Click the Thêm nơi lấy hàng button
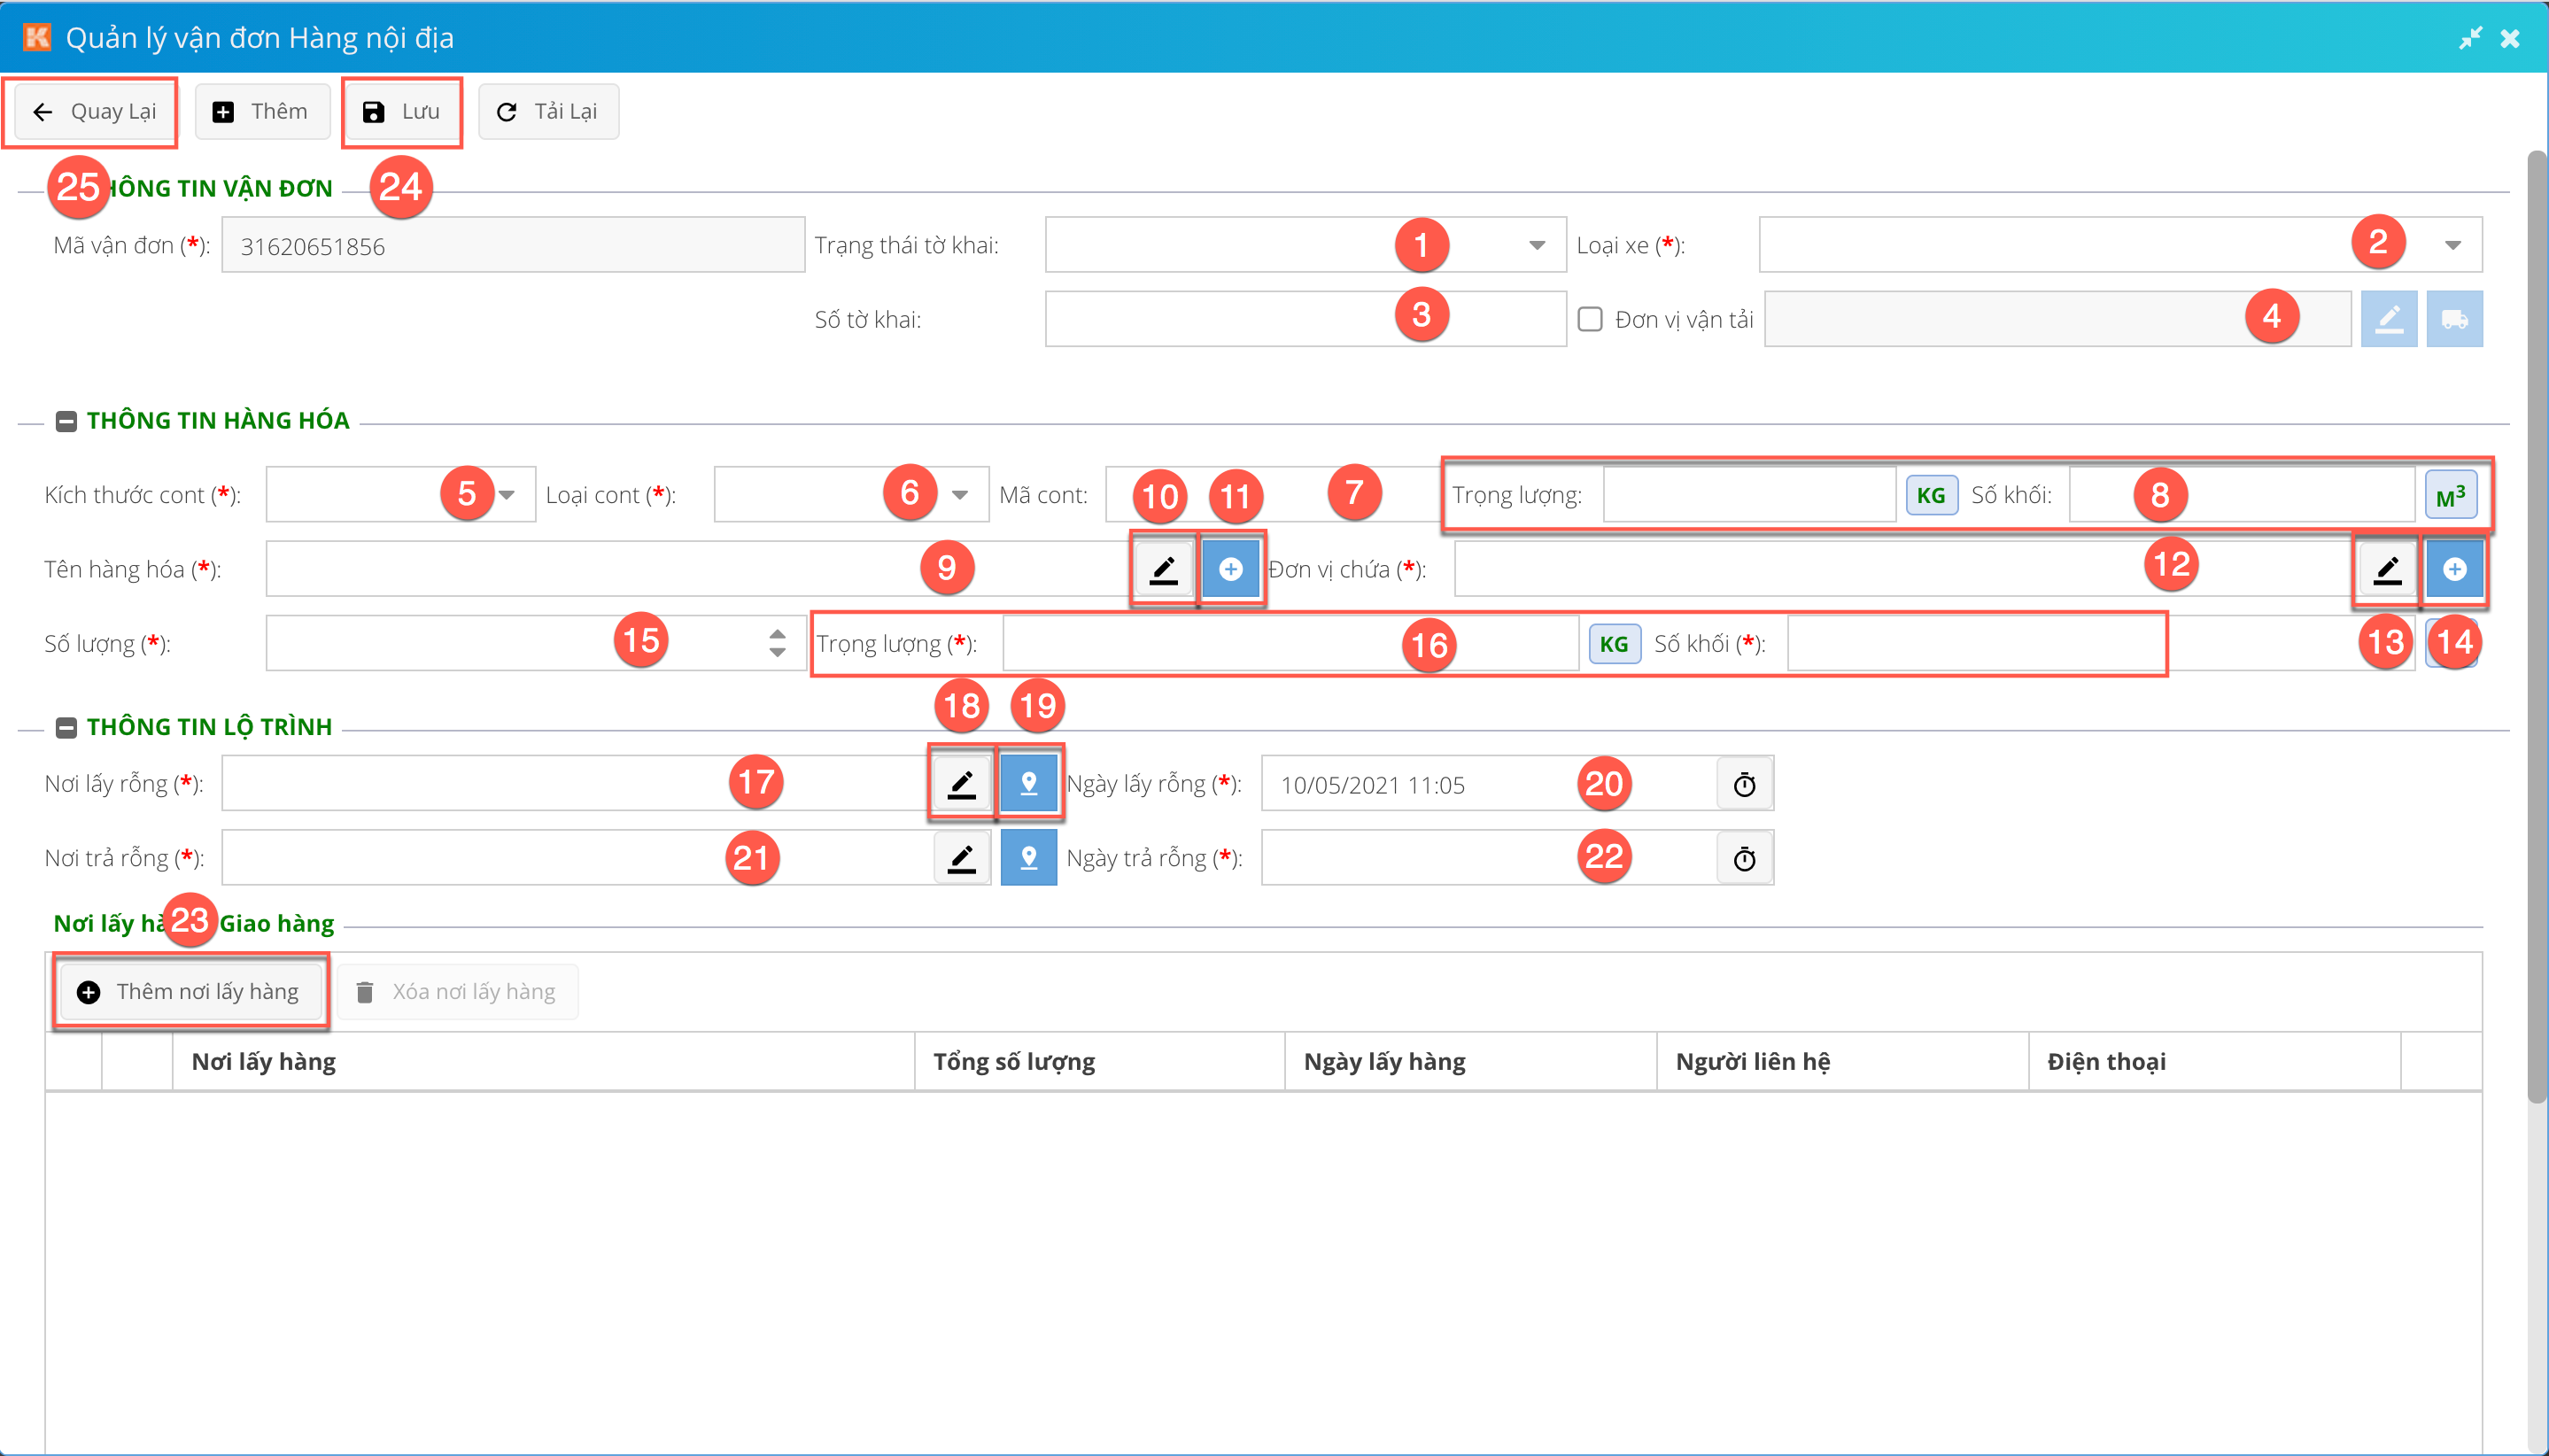2549x1456 pixels. 189,991
